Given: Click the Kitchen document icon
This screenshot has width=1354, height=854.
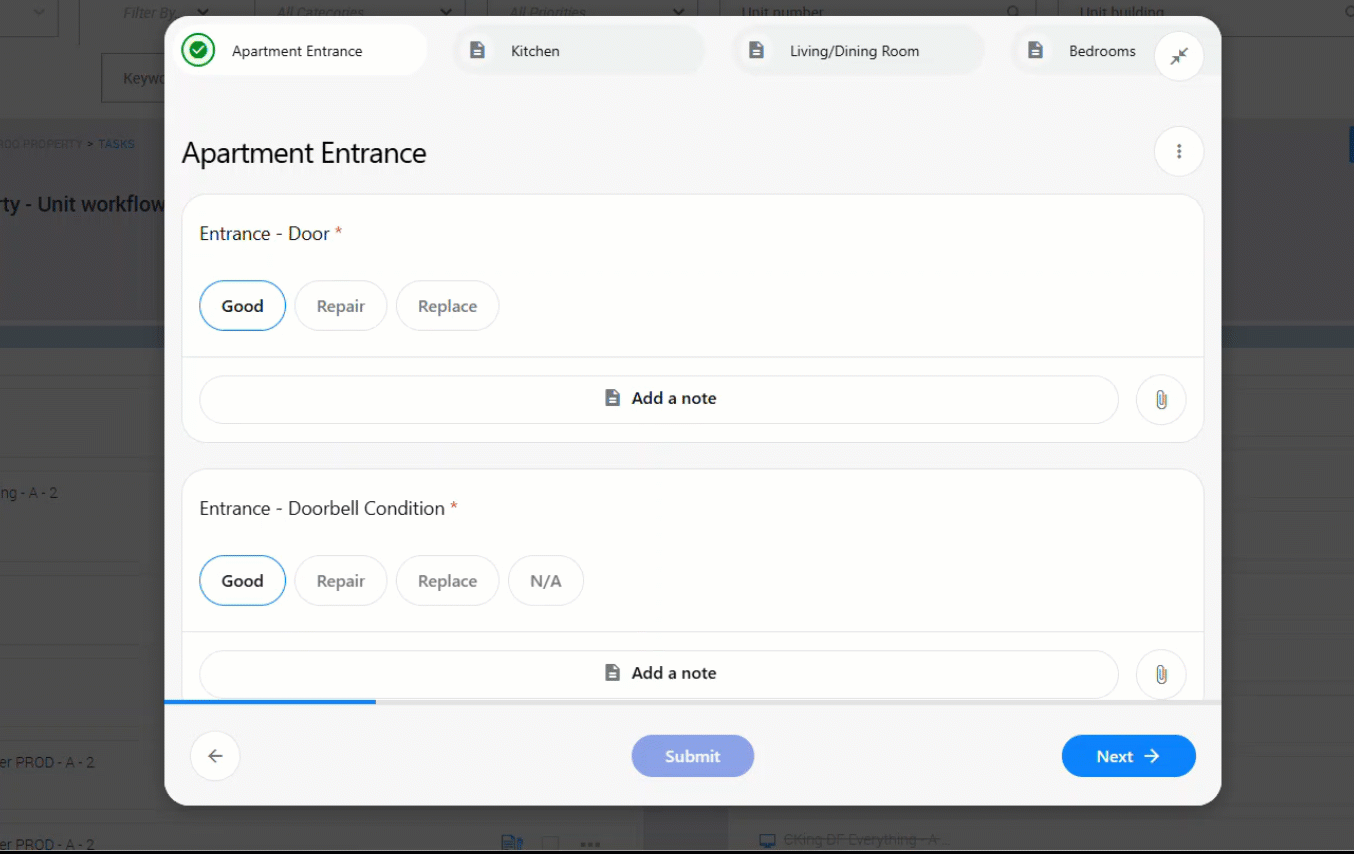Looking at the screenshot, I should tap(478, 51).
